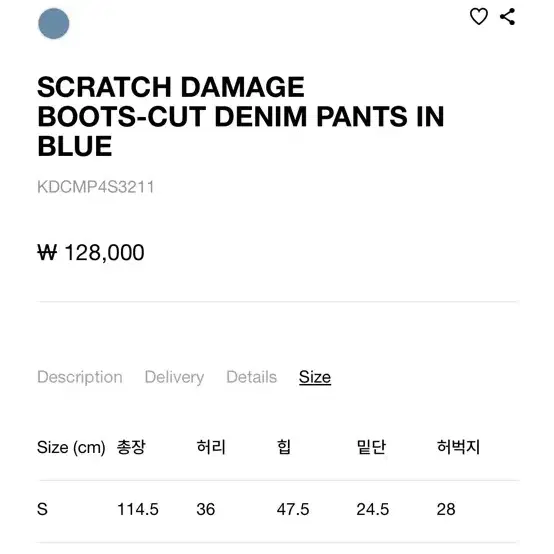Screen dimensions: 554x554
Task: Show the Details tab
Action: (x=252, y=377)
